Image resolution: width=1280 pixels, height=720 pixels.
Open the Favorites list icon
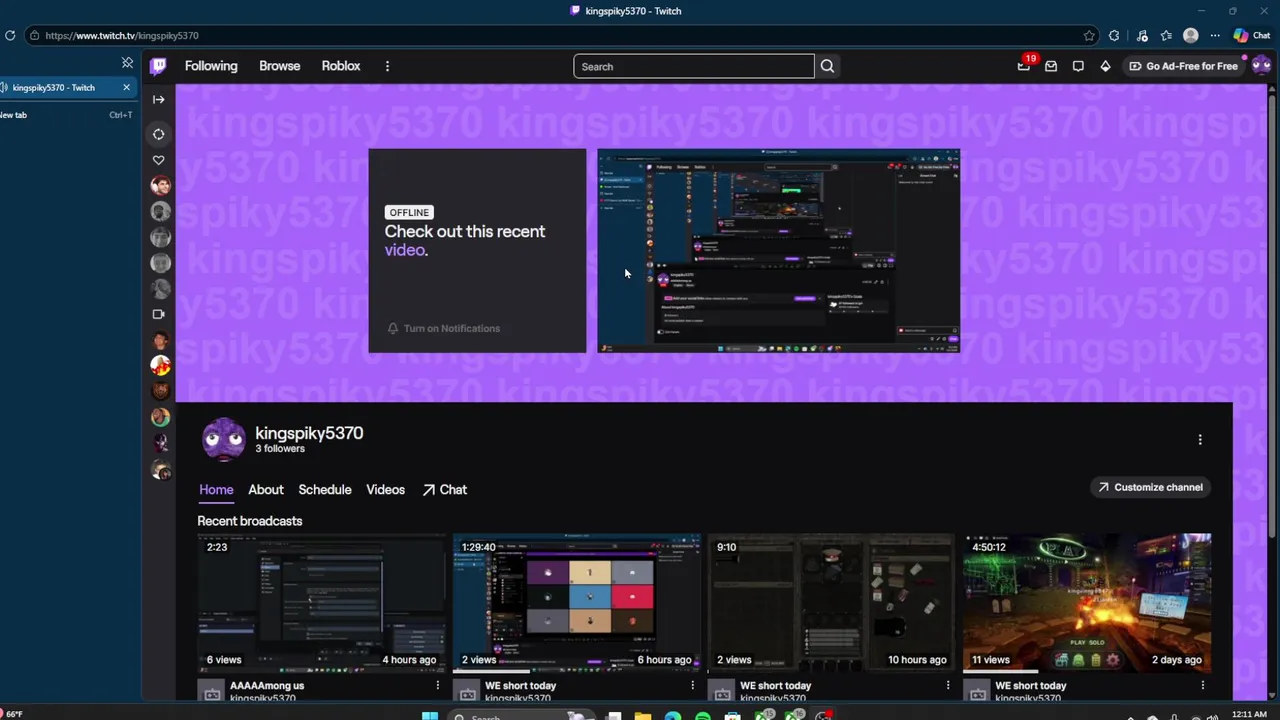click(1166, 36)
